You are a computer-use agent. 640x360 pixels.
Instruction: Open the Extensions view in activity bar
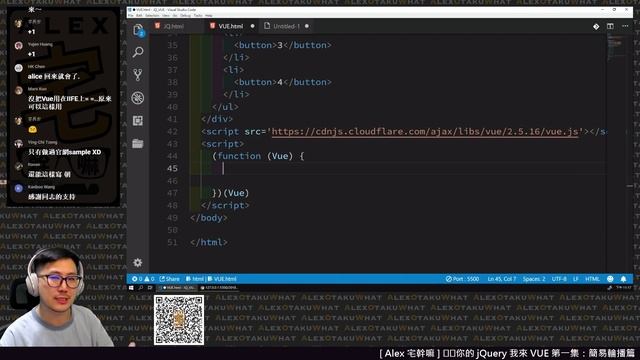(x=138, y=120)
